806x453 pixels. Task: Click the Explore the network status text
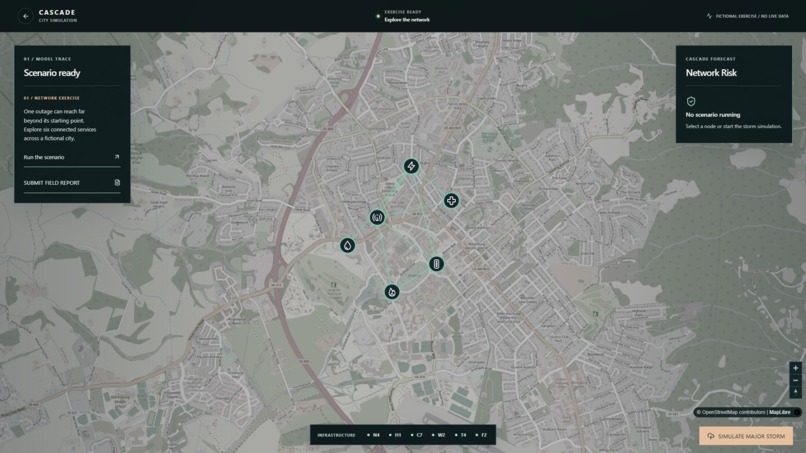click(x=407, y=20)
